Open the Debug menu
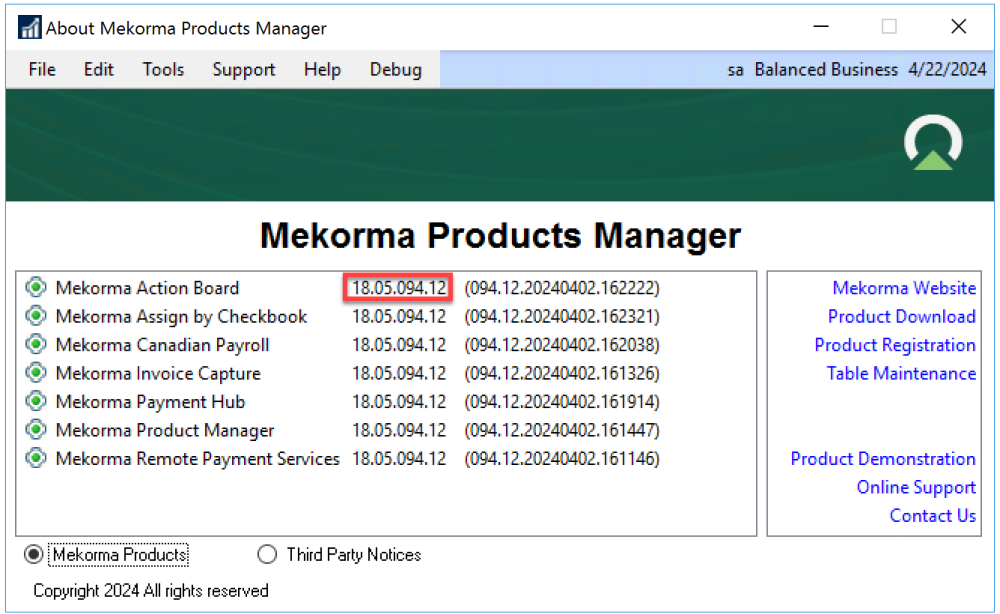This screenshot has width=1000, height=614. coord(396,70)
